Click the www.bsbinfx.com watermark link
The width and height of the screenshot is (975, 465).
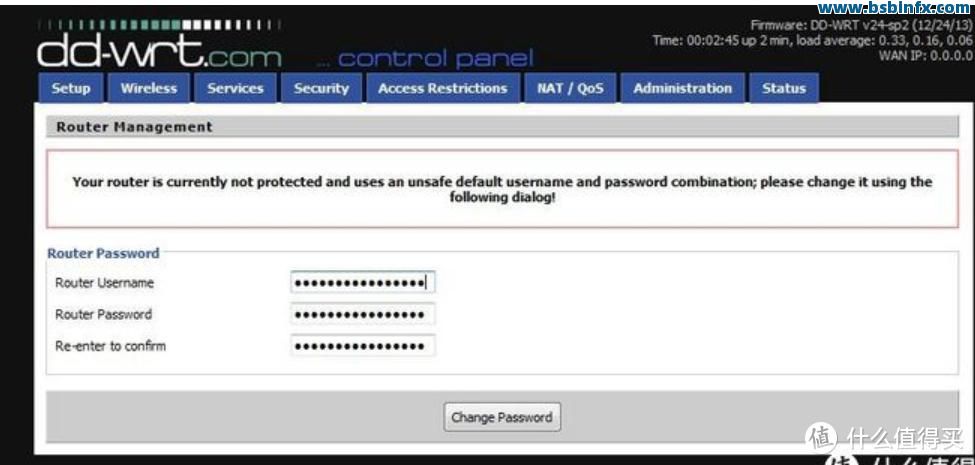point(894,7)
